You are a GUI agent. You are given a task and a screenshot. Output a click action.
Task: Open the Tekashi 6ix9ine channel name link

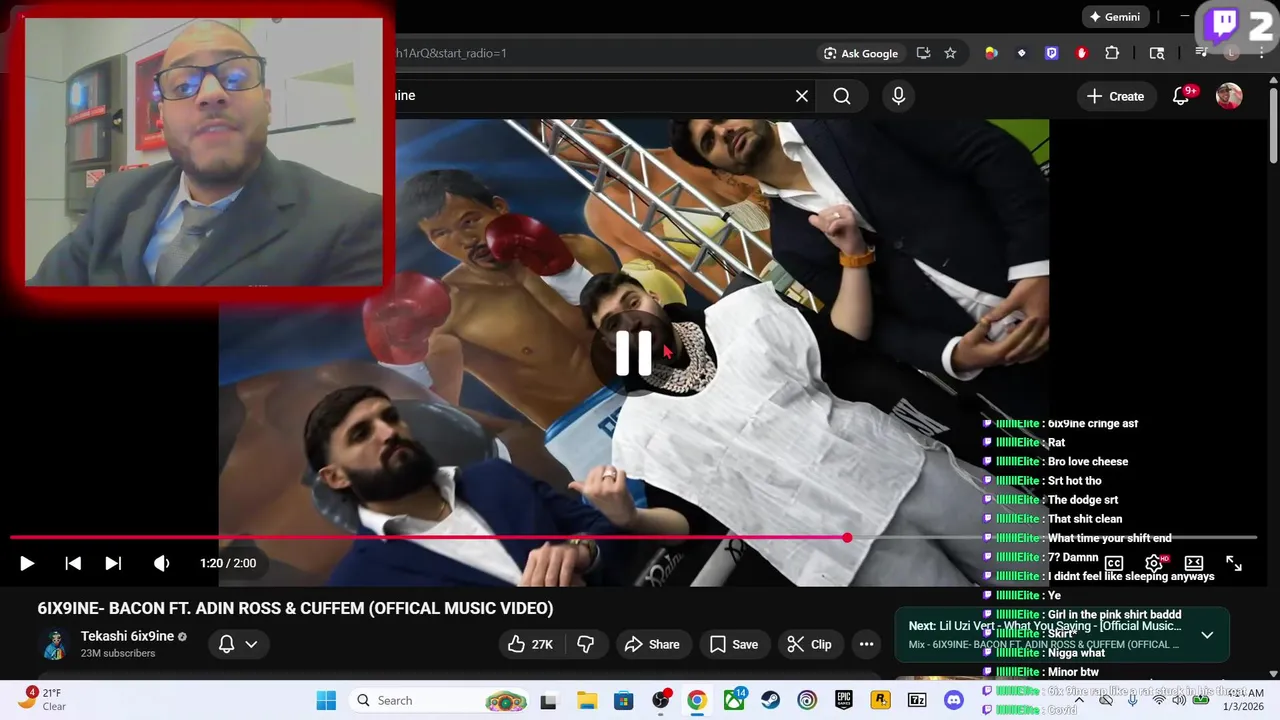pos(127,636)
